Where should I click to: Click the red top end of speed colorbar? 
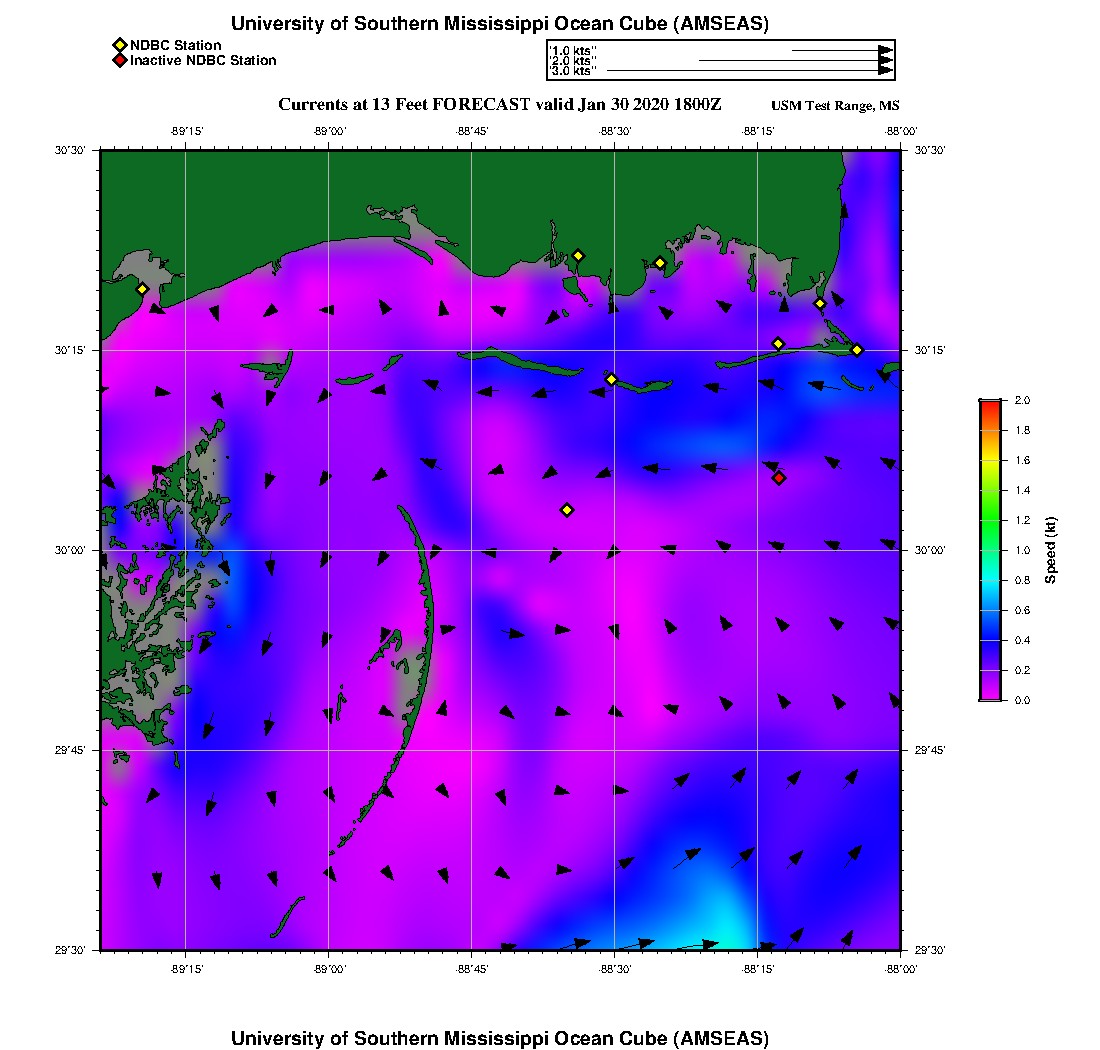pyautogui.click(x=989, y=404)
